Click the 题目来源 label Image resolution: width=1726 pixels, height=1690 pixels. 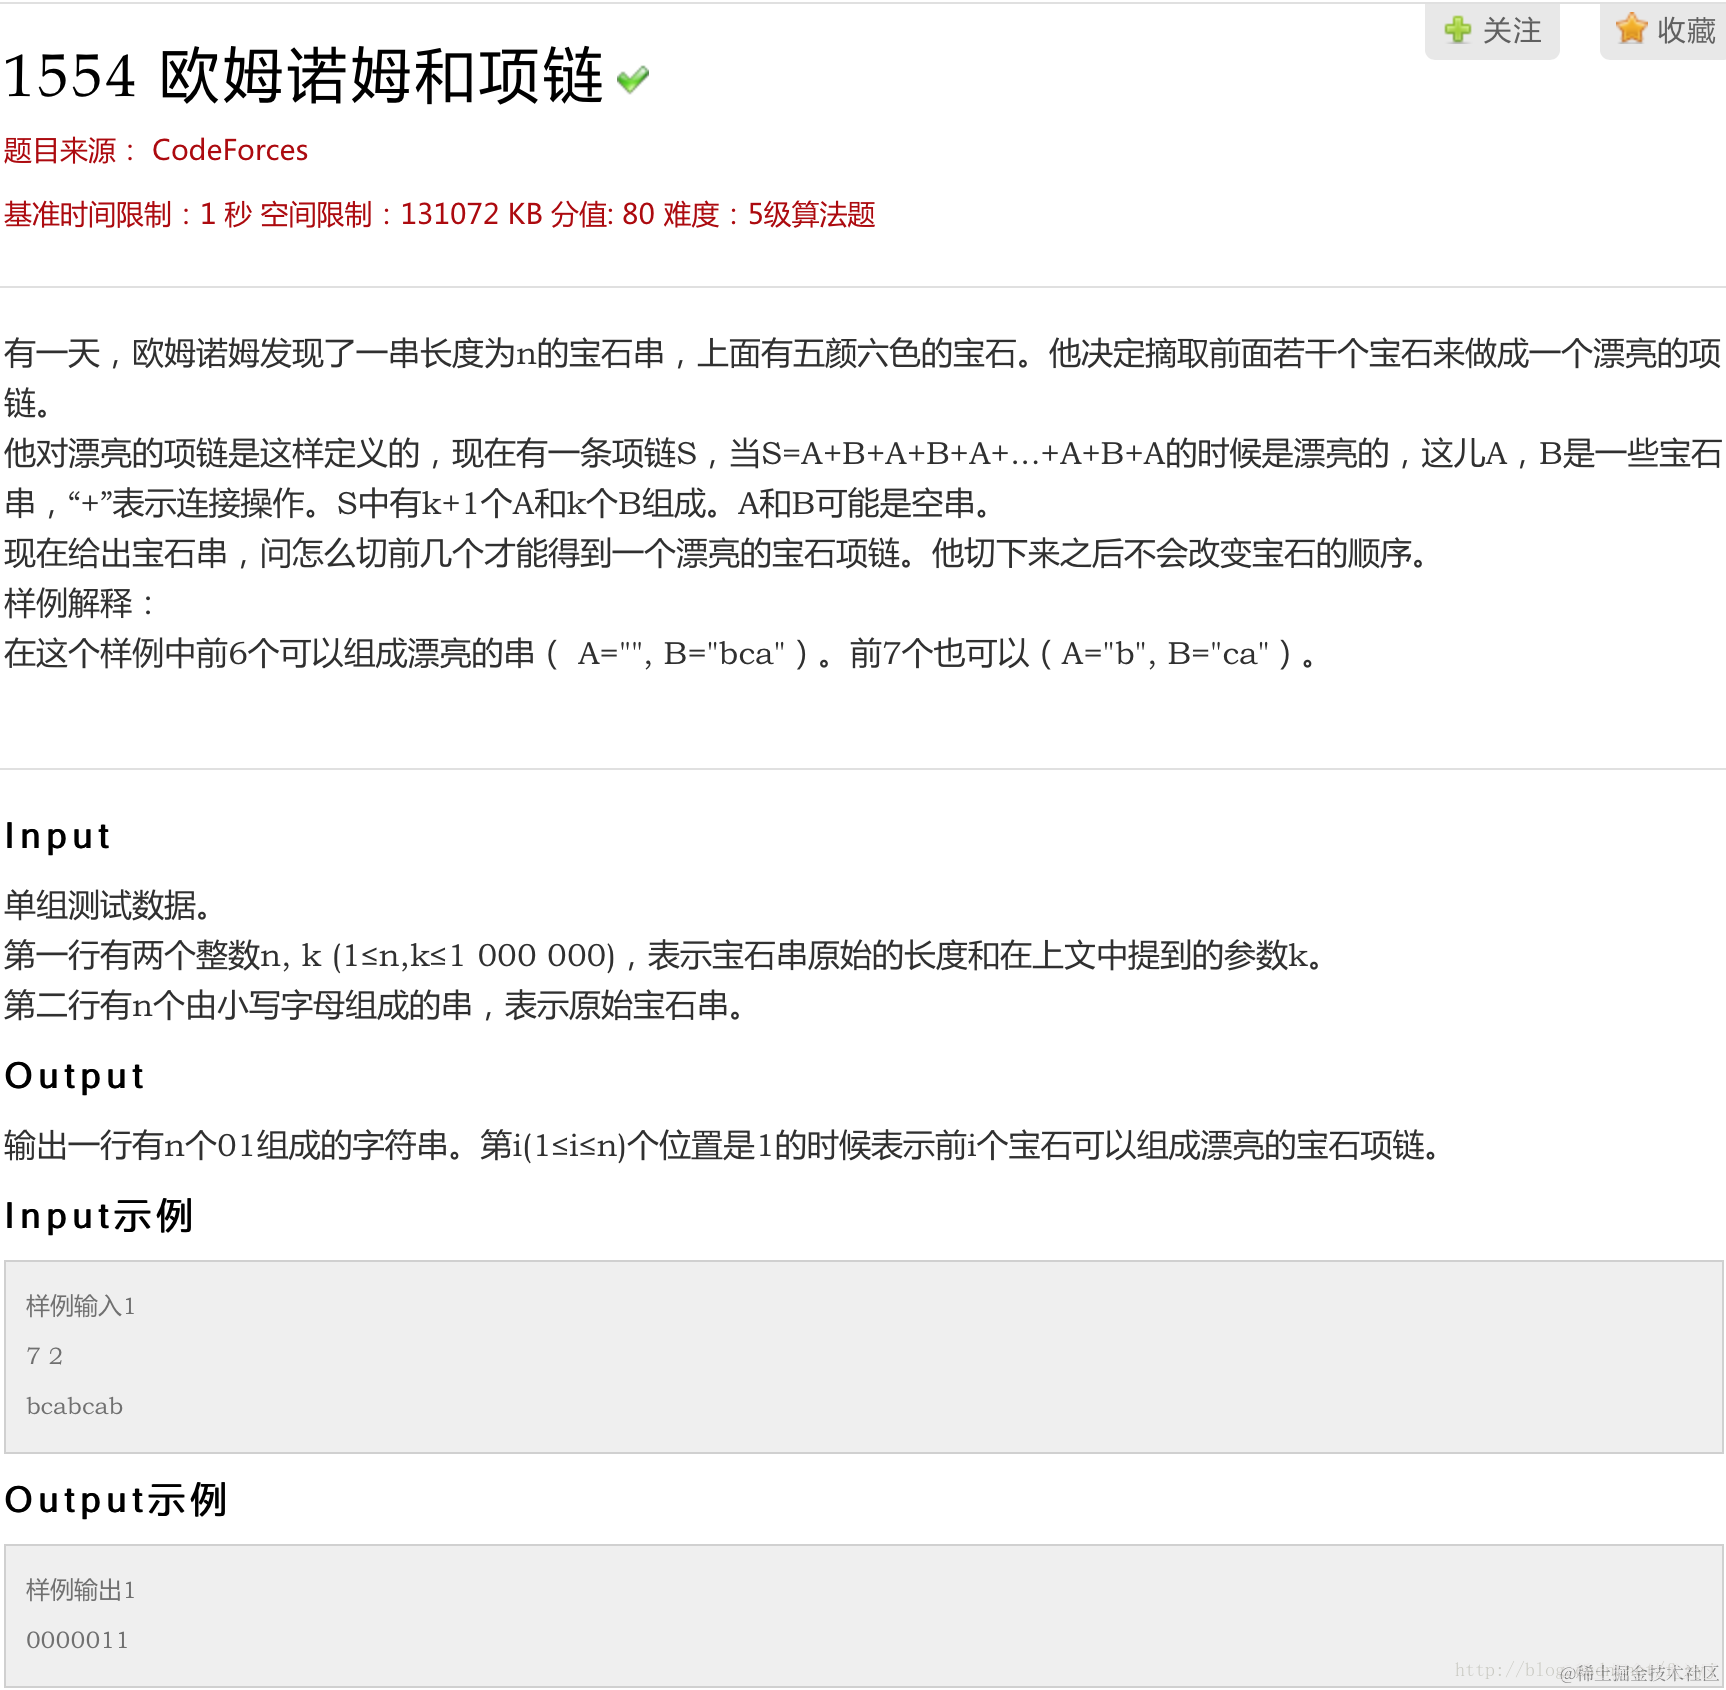[69, 150]
